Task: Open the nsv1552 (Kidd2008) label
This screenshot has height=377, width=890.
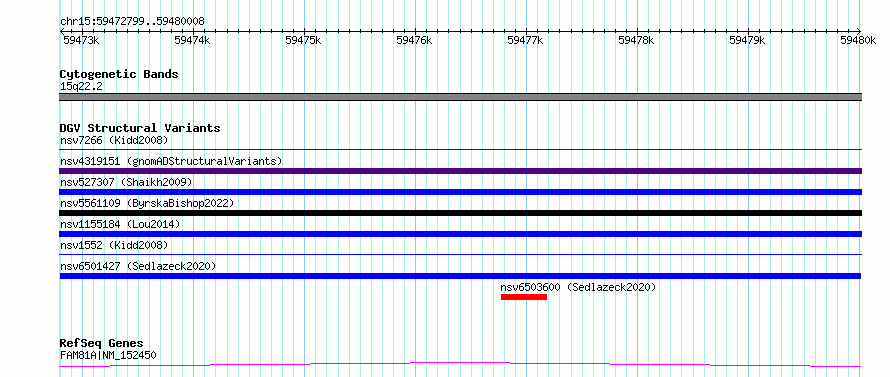Action: point(114,245)
